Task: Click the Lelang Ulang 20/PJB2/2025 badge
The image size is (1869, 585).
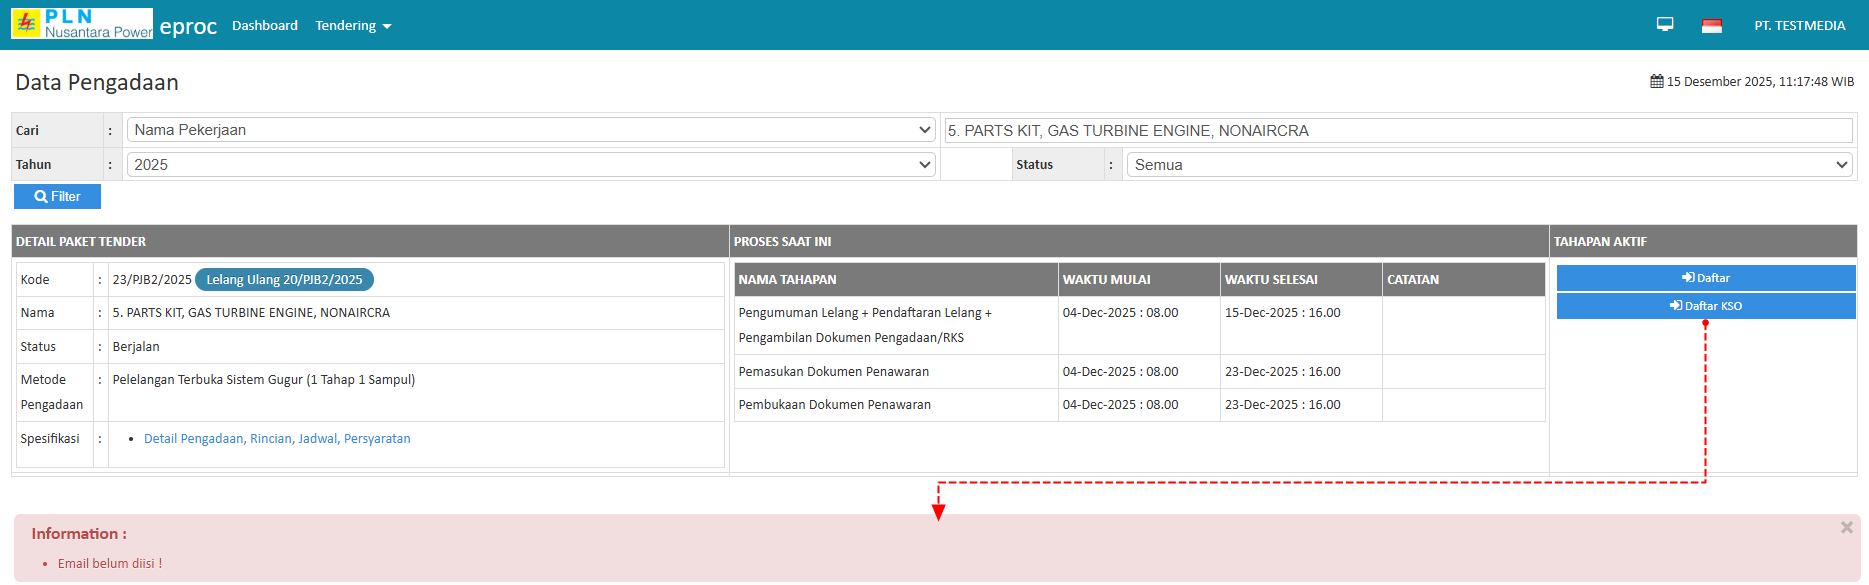Action: (284, 280)
